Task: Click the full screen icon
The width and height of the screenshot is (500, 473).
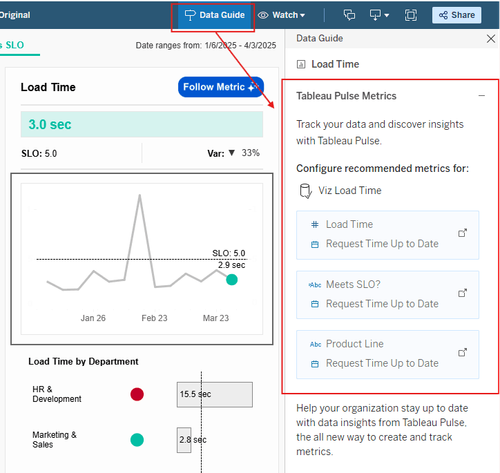Action: (410, 15)
